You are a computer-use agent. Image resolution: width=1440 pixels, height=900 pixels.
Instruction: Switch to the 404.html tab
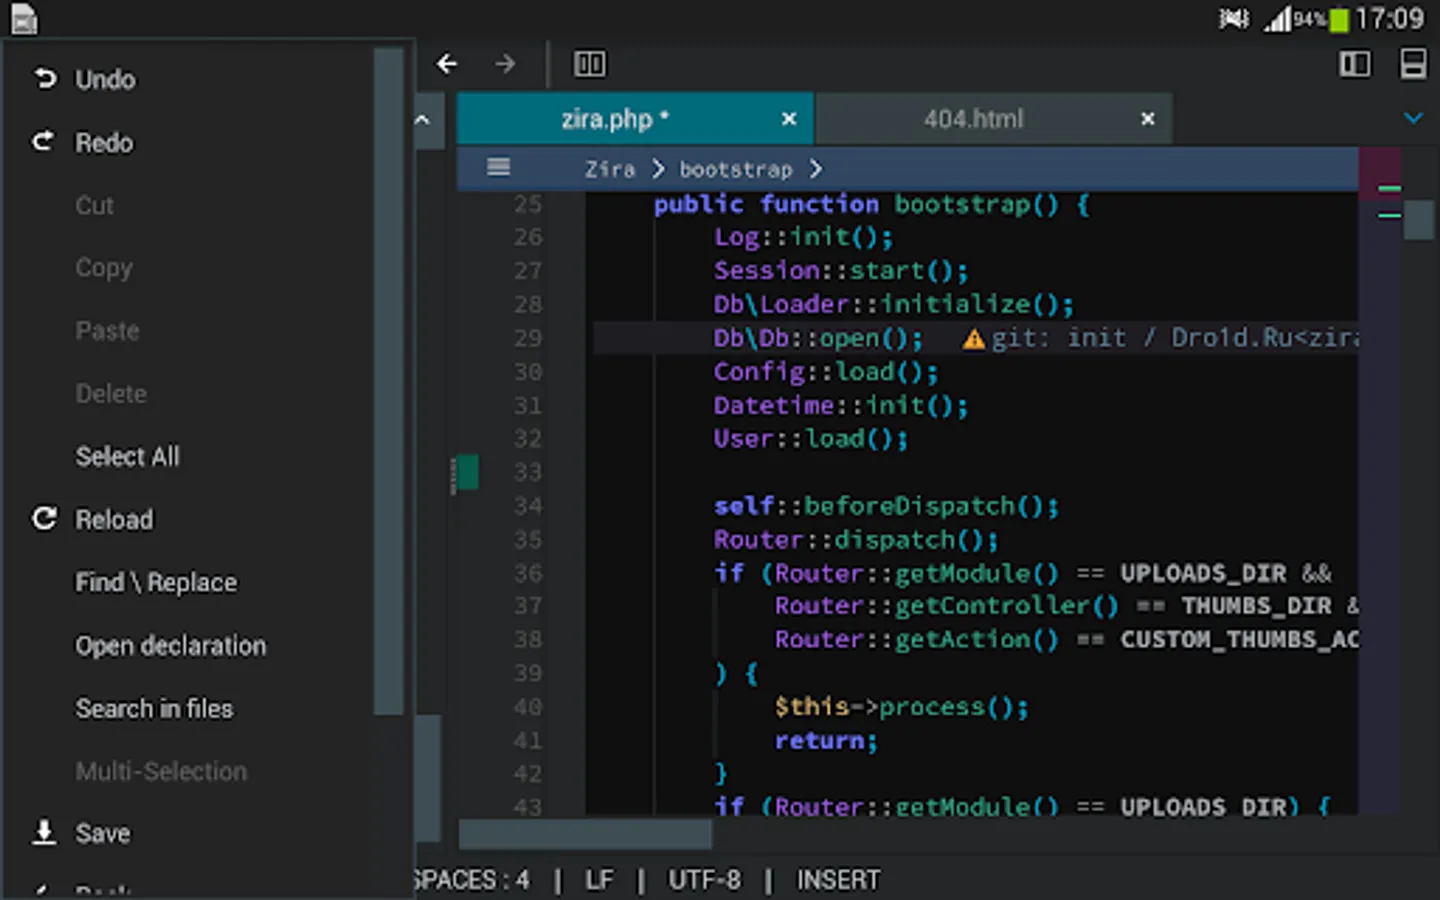coord(973,119)
